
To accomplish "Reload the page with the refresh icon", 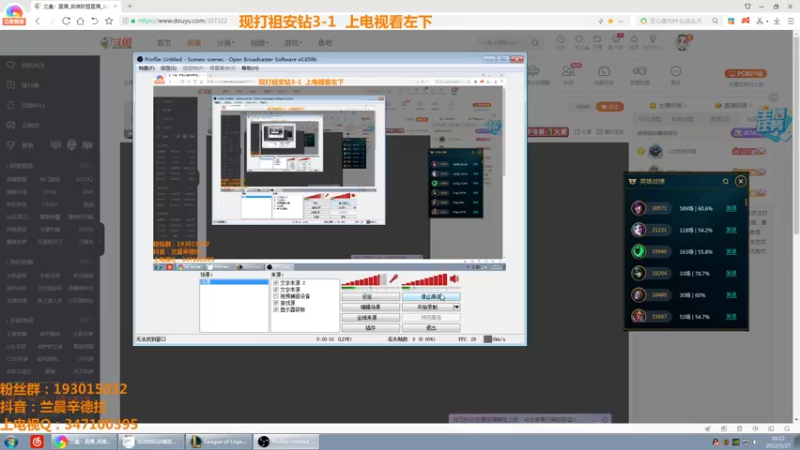I will pyautogui.click(x=66, y=21).
